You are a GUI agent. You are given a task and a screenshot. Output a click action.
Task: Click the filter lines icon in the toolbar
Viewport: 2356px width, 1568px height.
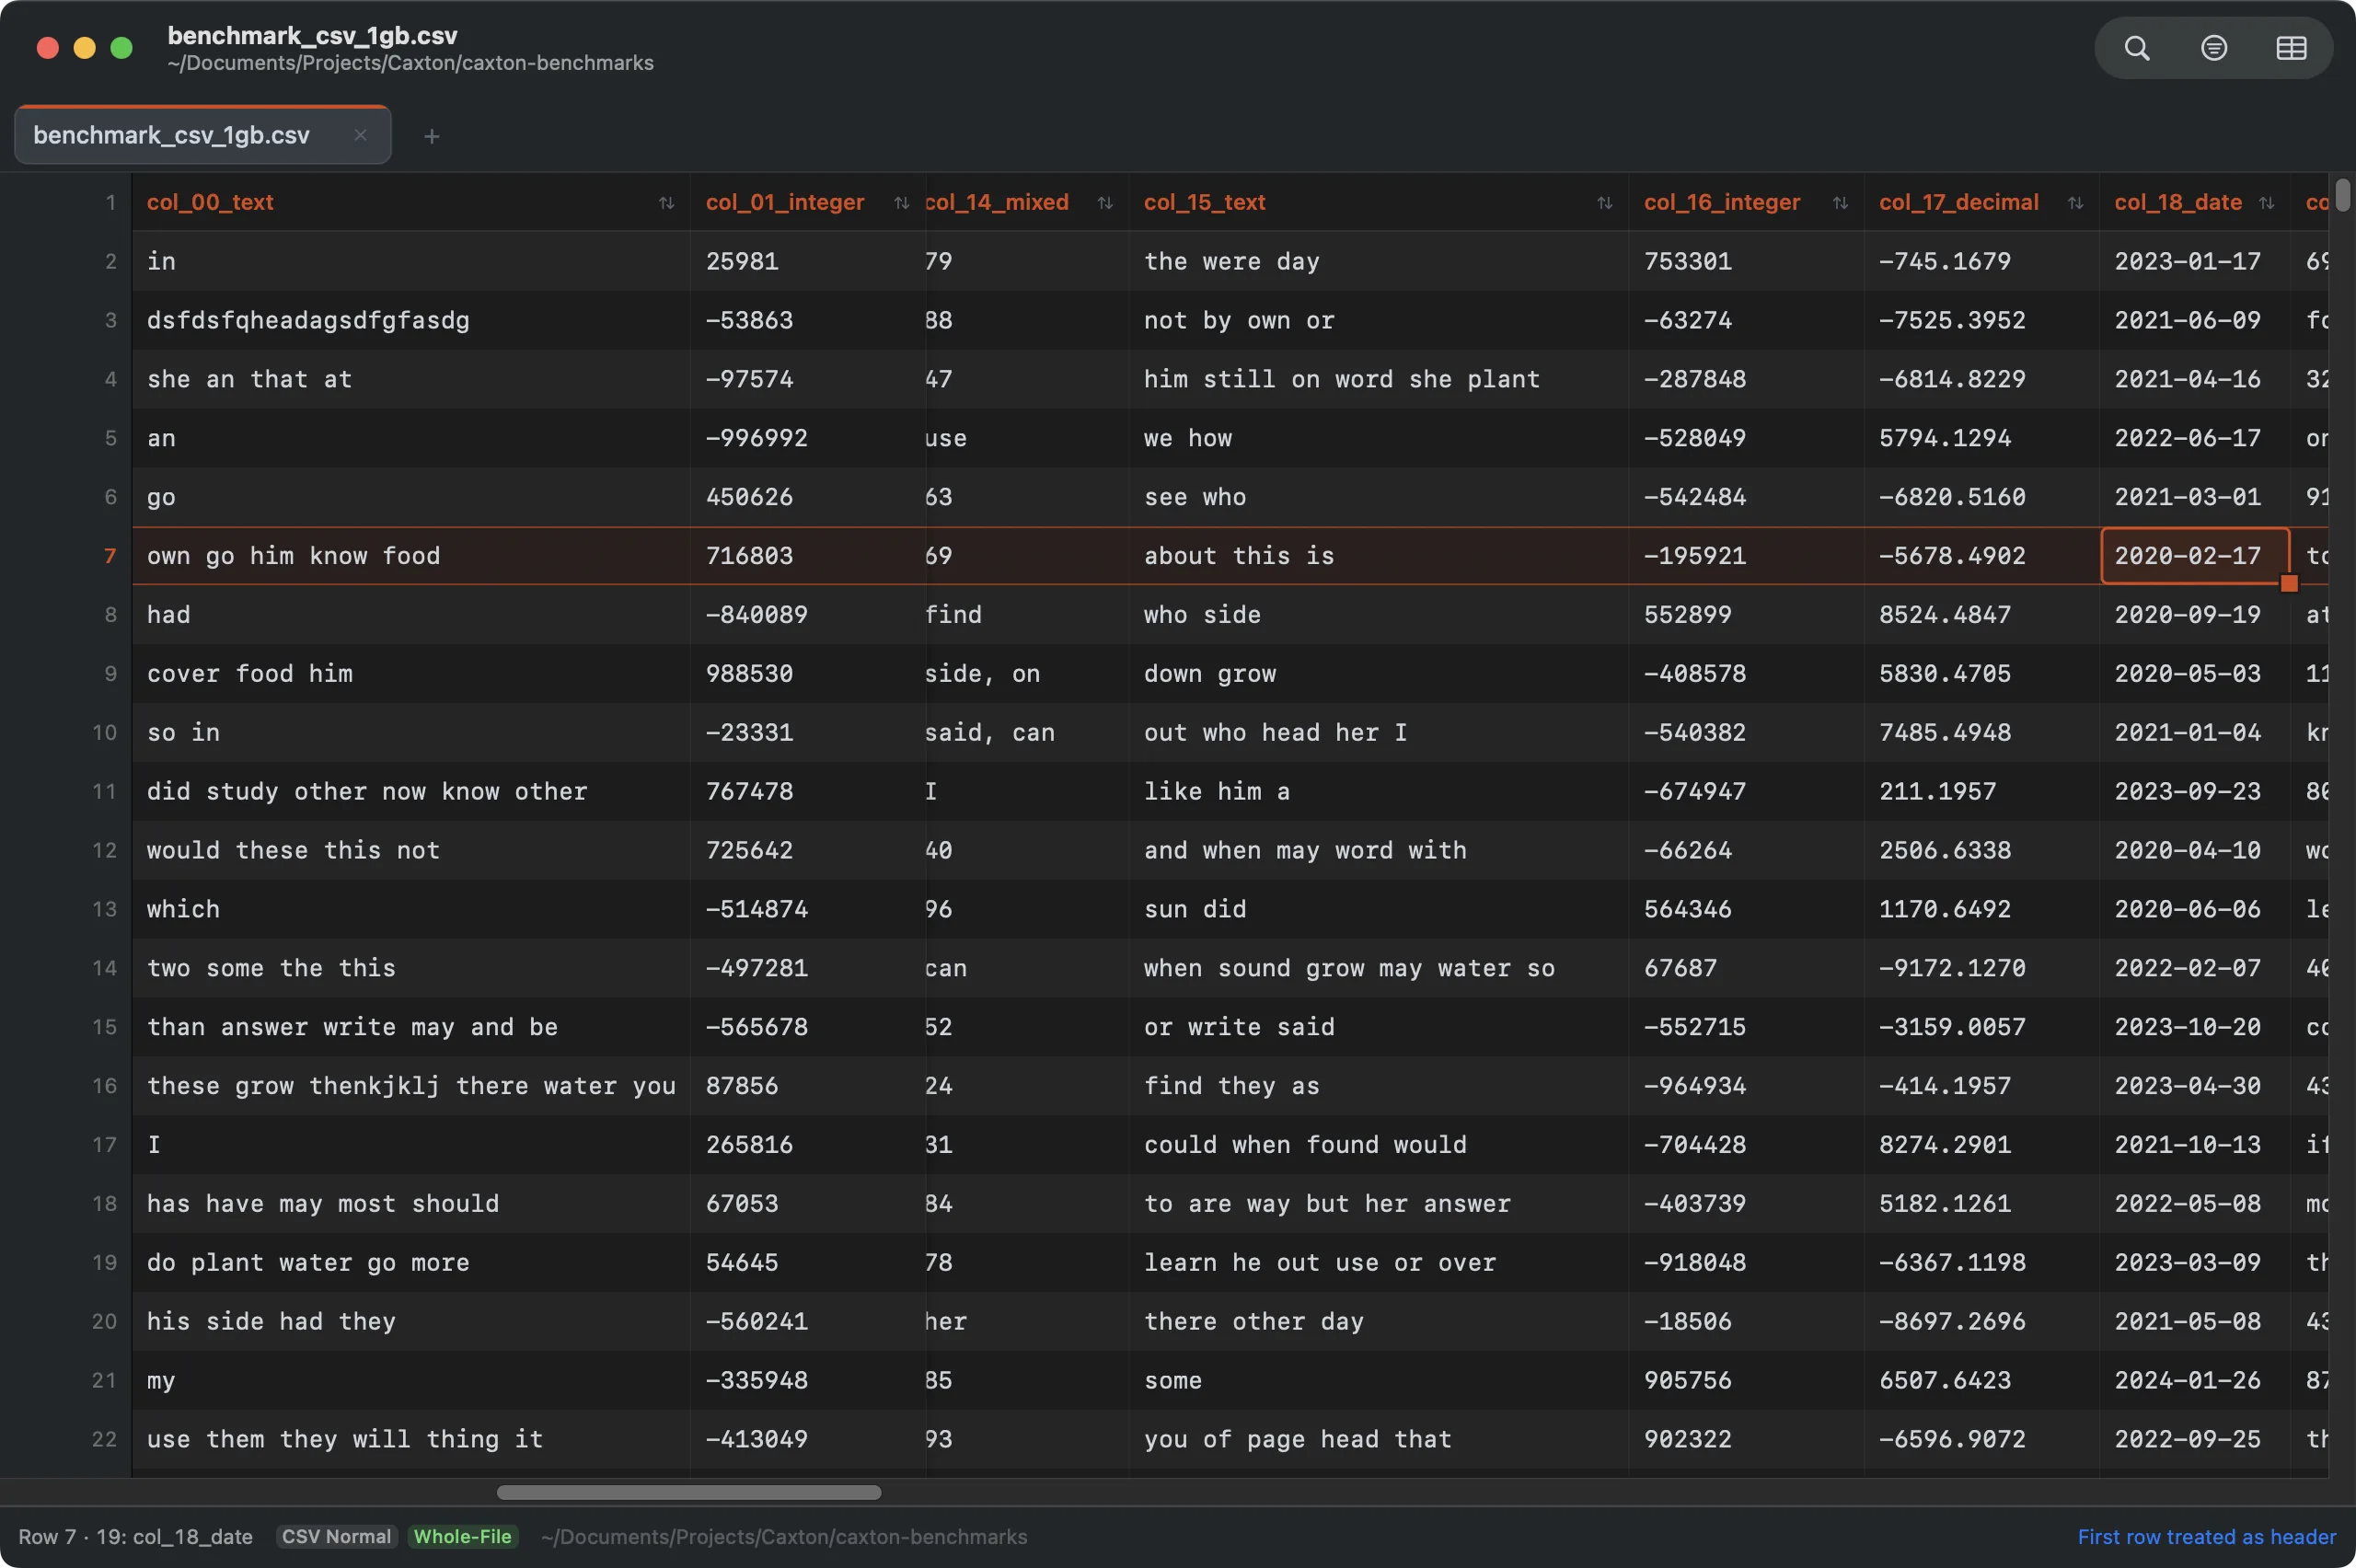(x=2214, y=48)
